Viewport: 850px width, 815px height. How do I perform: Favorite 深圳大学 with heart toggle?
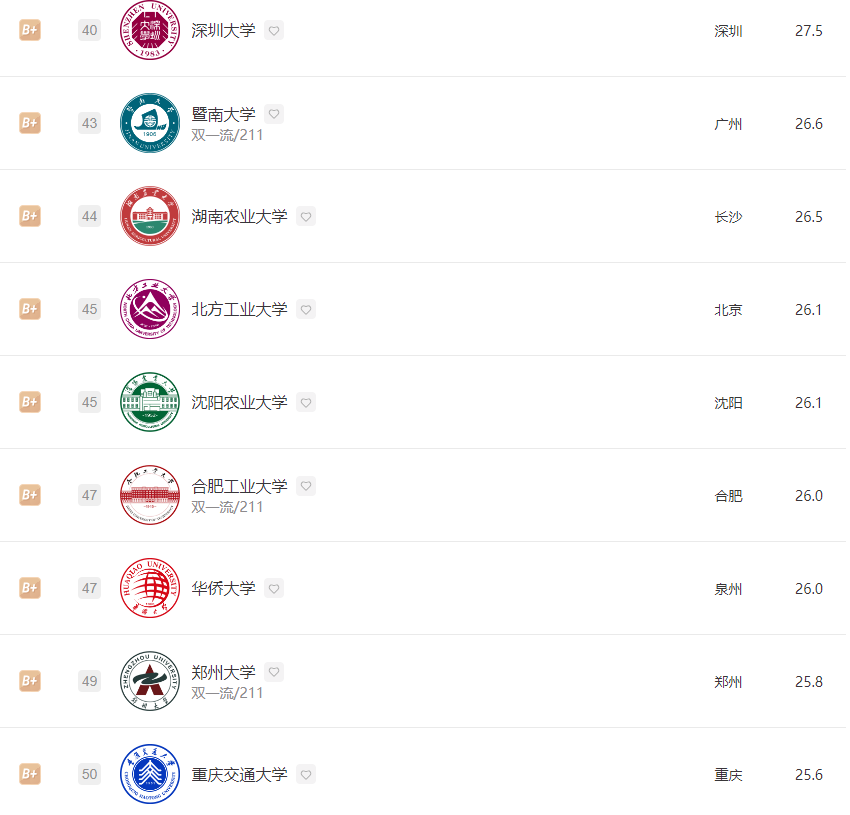click(x=274, y=30)
